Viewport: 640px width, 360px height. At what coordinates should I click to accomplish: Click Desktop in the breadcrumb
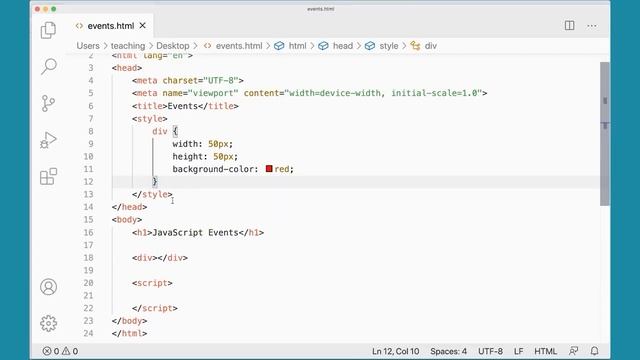pyautogui.click(x=173, y=46)
